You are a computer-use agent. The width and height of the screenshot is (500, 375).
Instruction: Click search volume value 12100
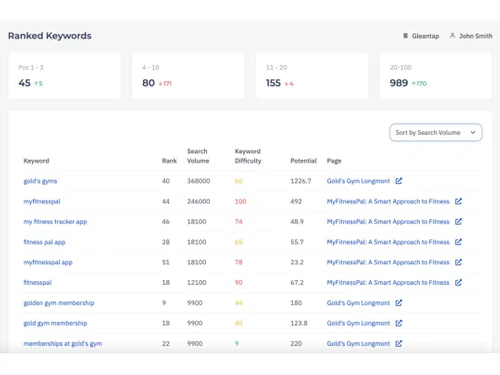[197, 283]
